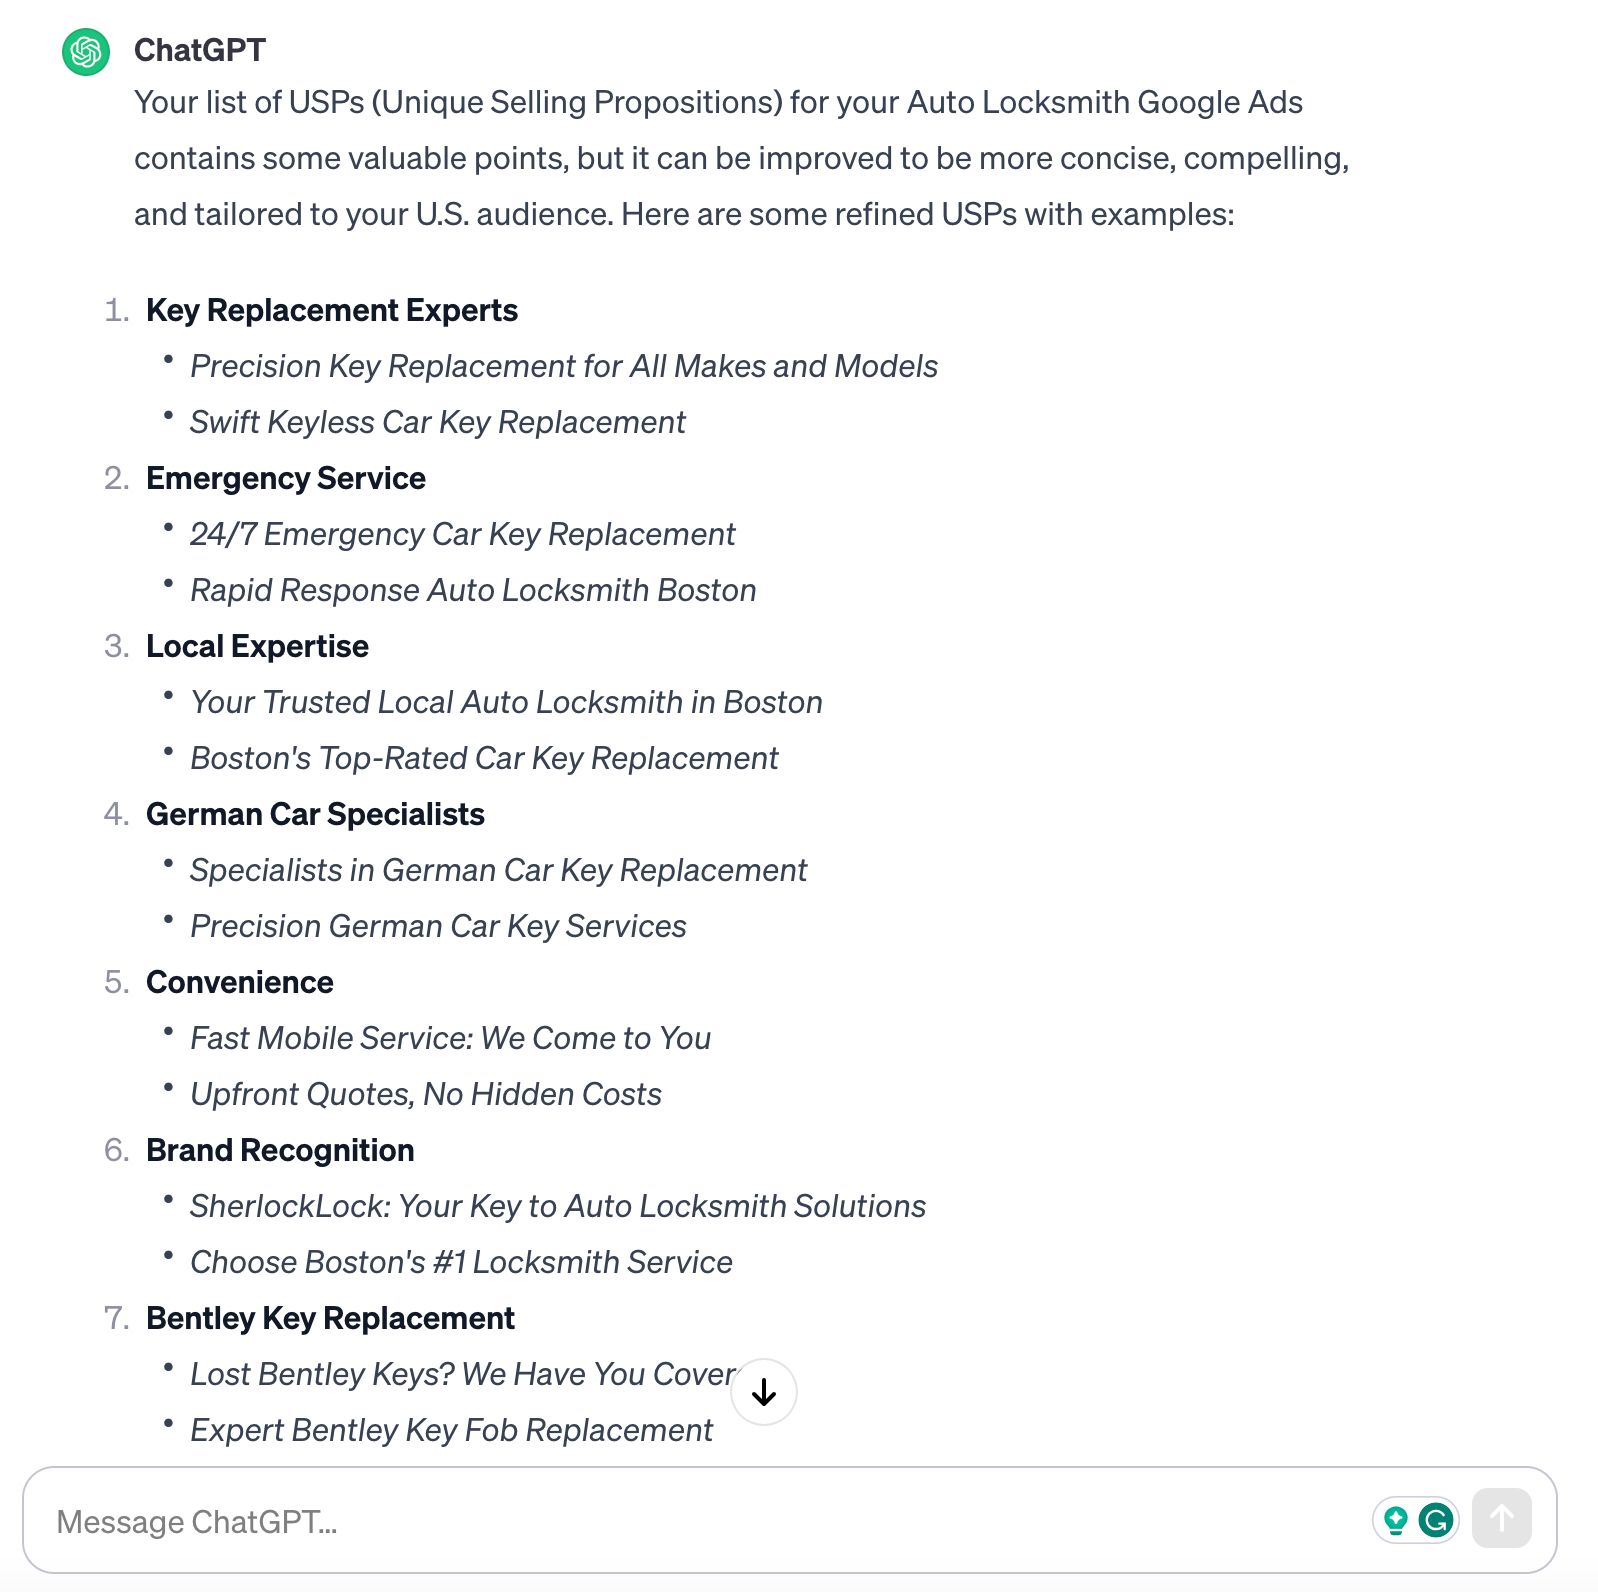1598x1592 pixels.
Task: Click the Brand Recognition heading
Action: click(280, 1151)
